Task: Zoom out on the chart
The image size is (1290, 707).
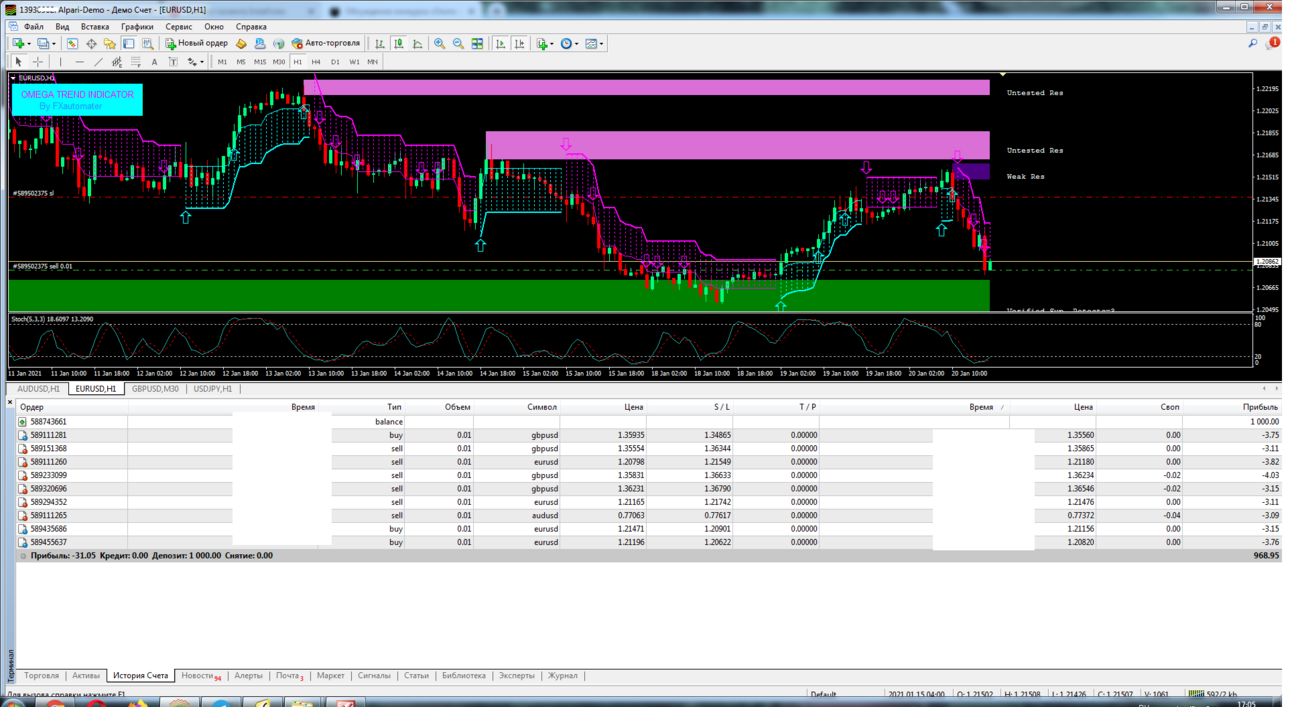Action: tap(458, 44)
